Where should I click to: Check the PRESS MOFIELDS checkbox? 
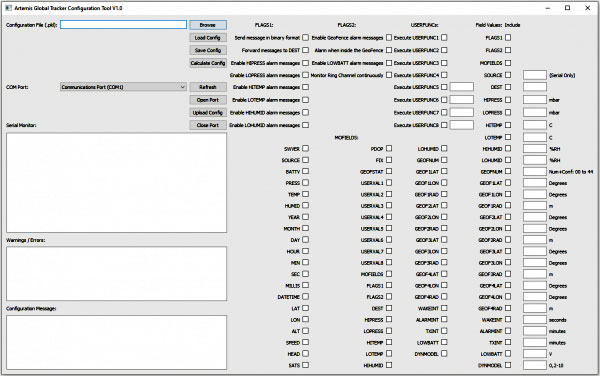(305, 183)
